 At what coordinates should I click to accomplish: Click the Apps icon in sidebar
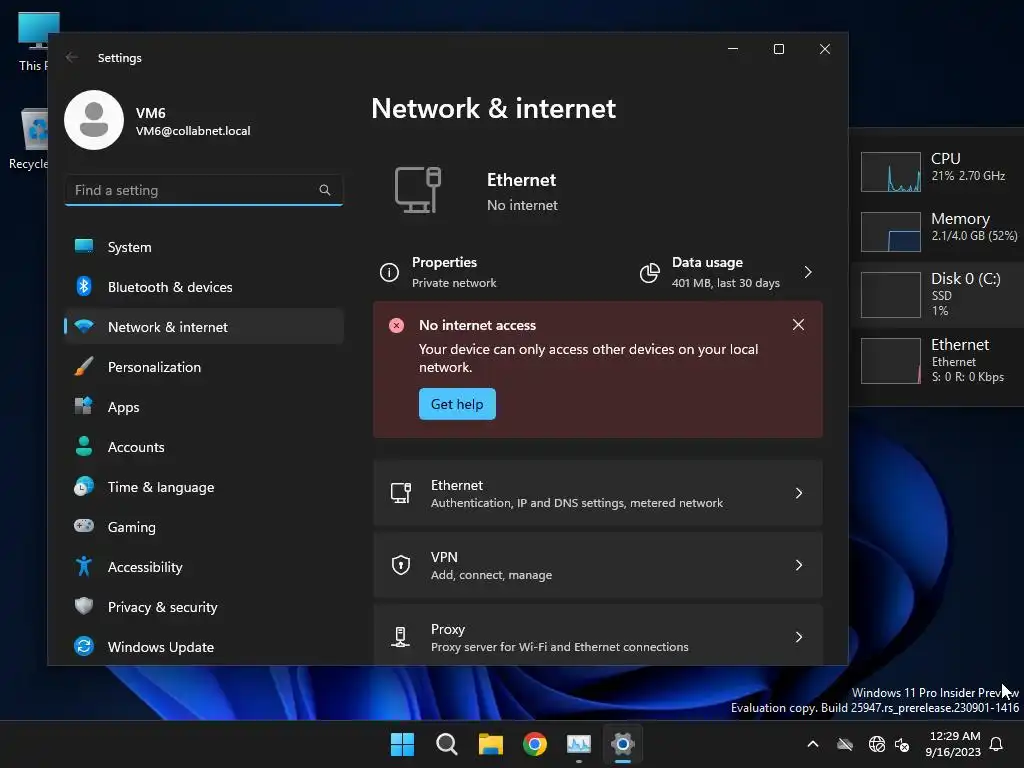(x=84, y=406)
